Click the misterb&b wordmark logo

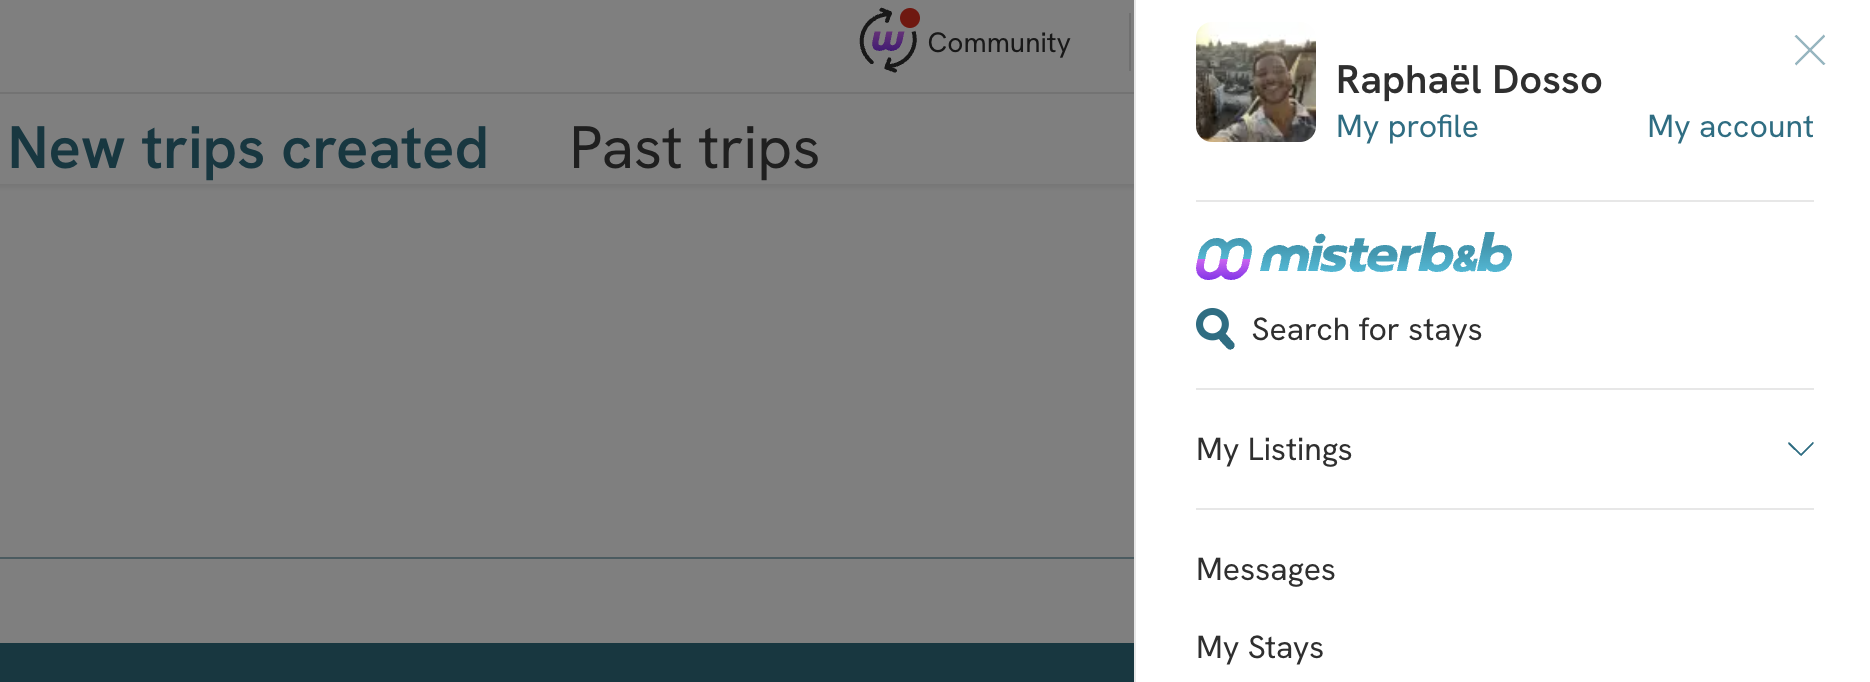(x=1386, y=254)
